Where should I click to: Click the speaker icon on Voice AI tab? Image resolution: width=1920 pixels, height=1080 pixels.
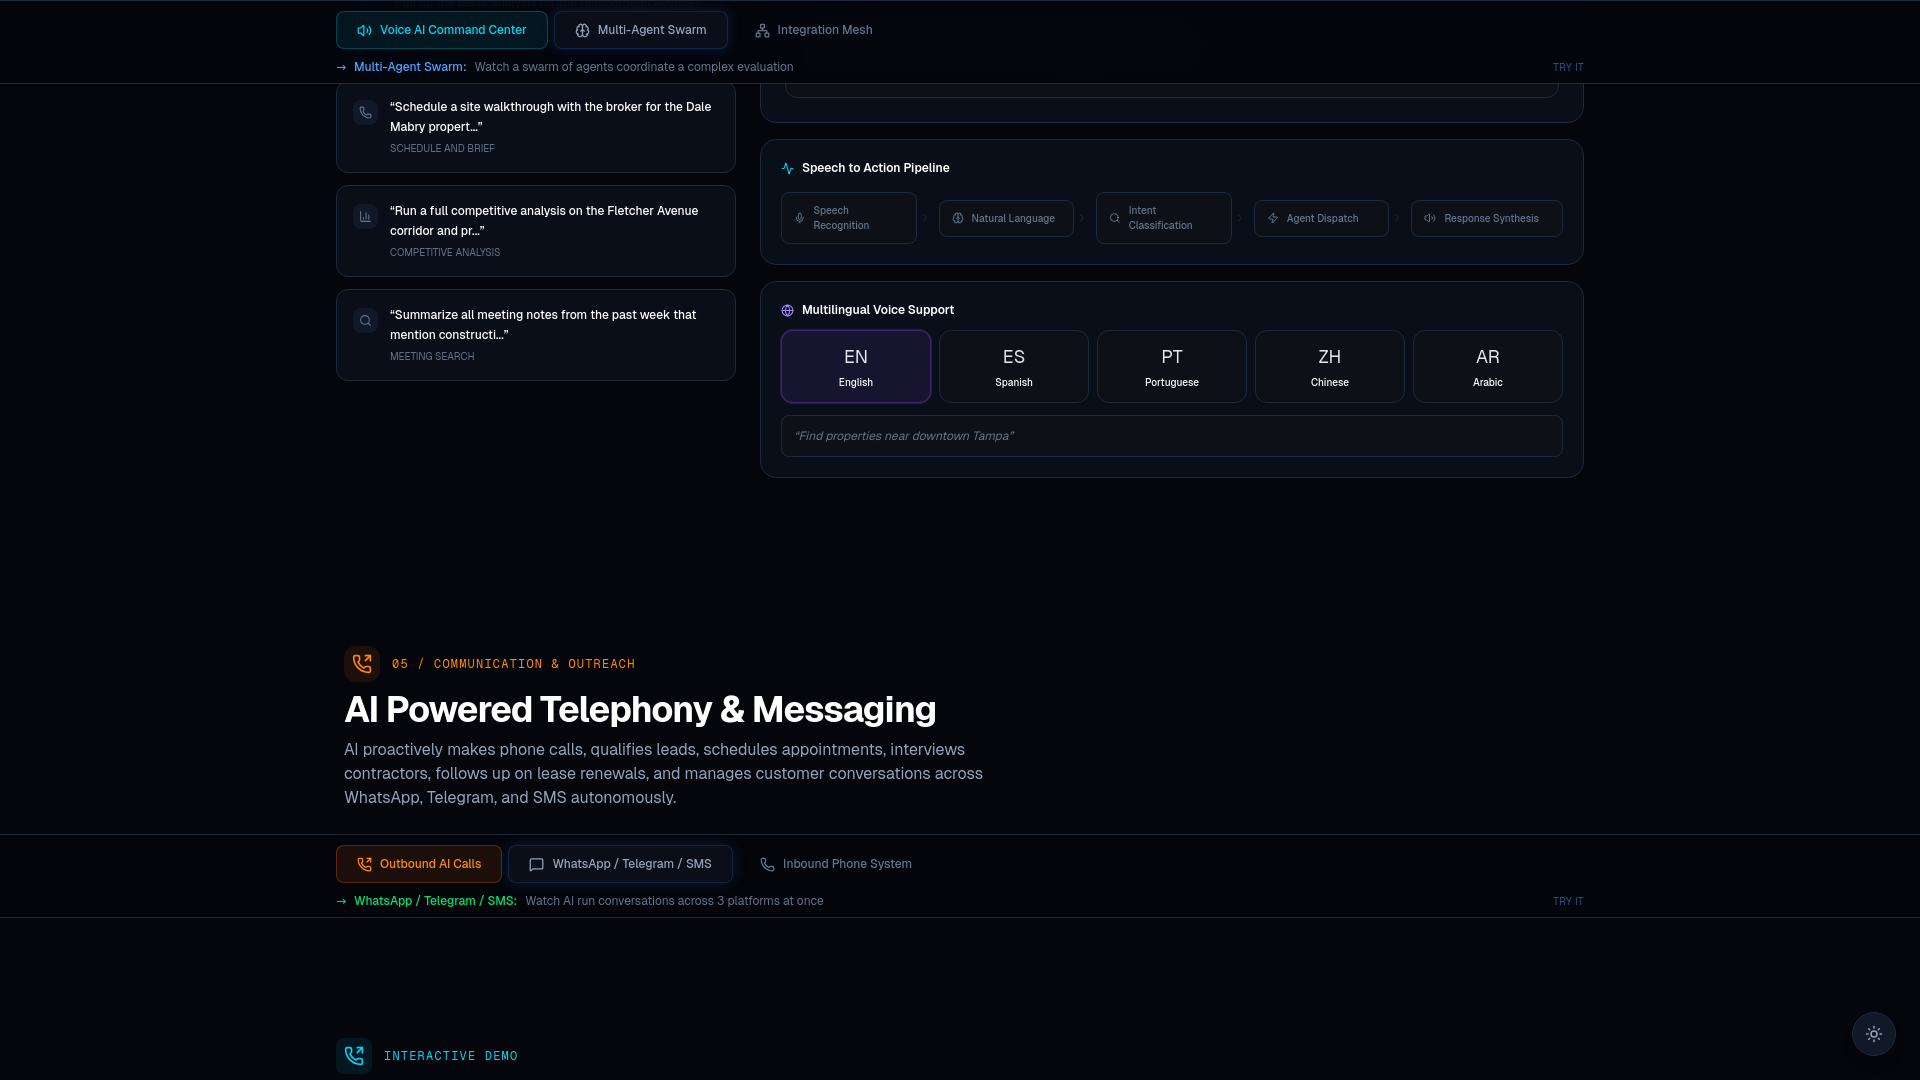pos(364,31)
